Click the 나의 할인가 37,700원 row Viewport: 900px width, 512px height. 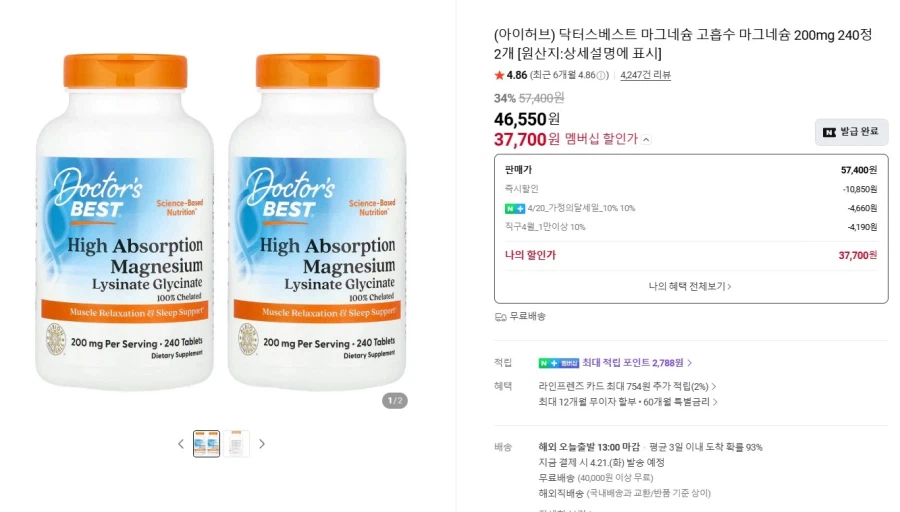690,255
